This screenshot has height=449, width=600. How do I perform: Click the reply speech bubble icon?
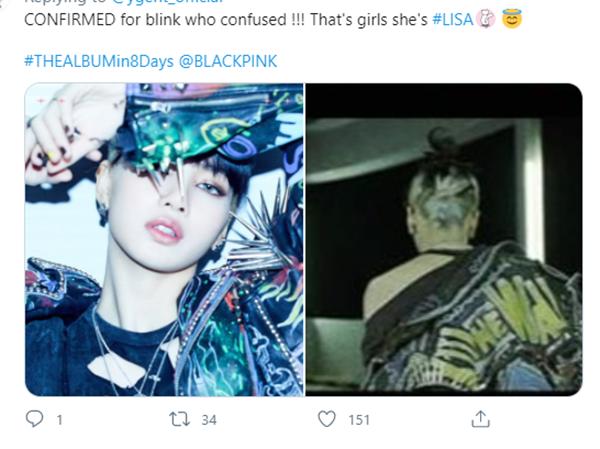(34, 419)
